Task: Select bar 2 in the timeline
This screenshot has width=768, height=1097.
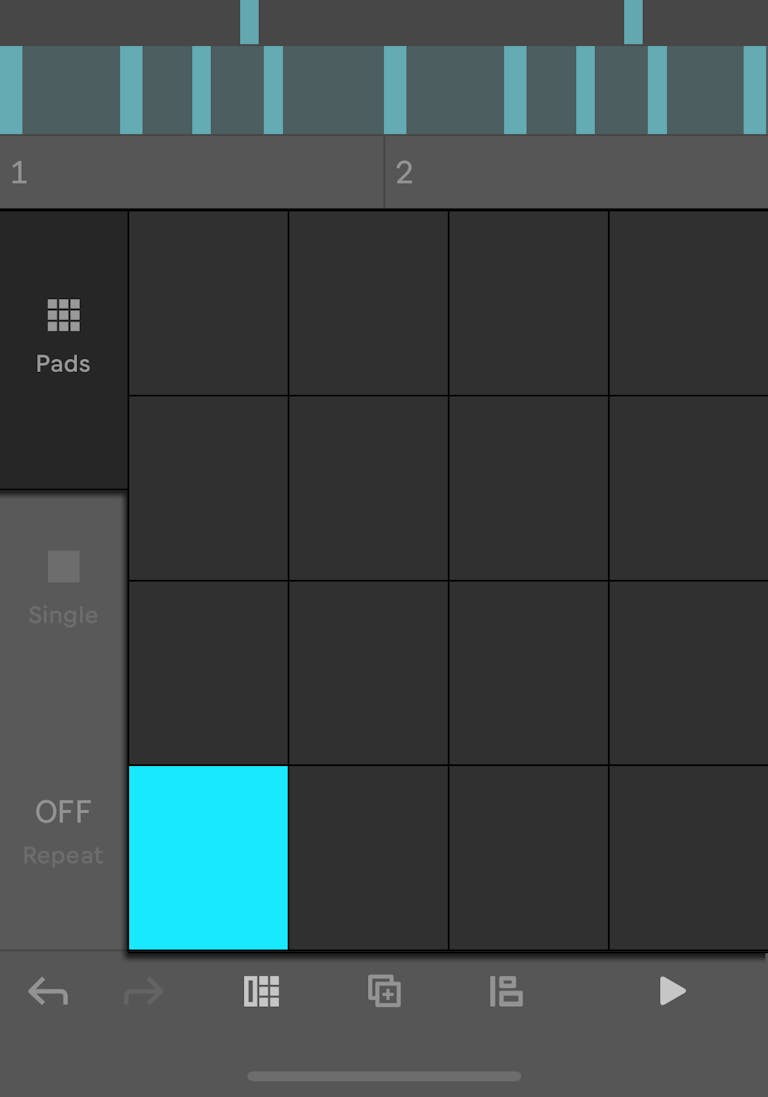Action: pyautogui.click(x=575, y=171)
